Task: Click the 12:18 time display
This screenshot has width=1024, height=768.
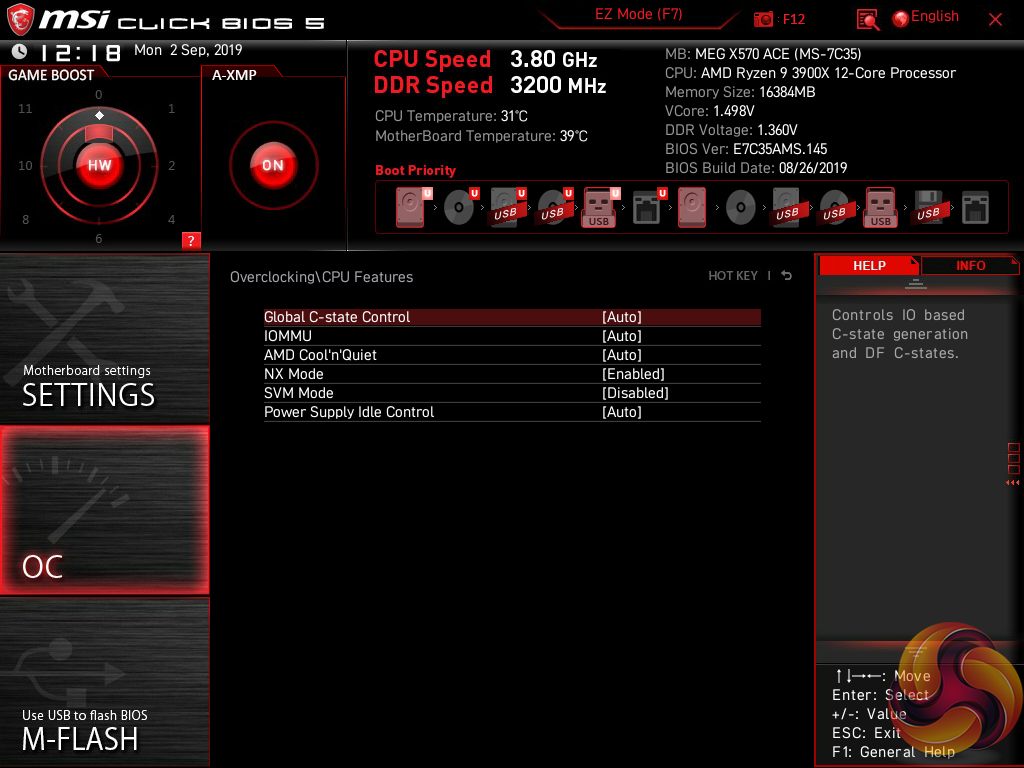Action: click(x=80, y=52)
